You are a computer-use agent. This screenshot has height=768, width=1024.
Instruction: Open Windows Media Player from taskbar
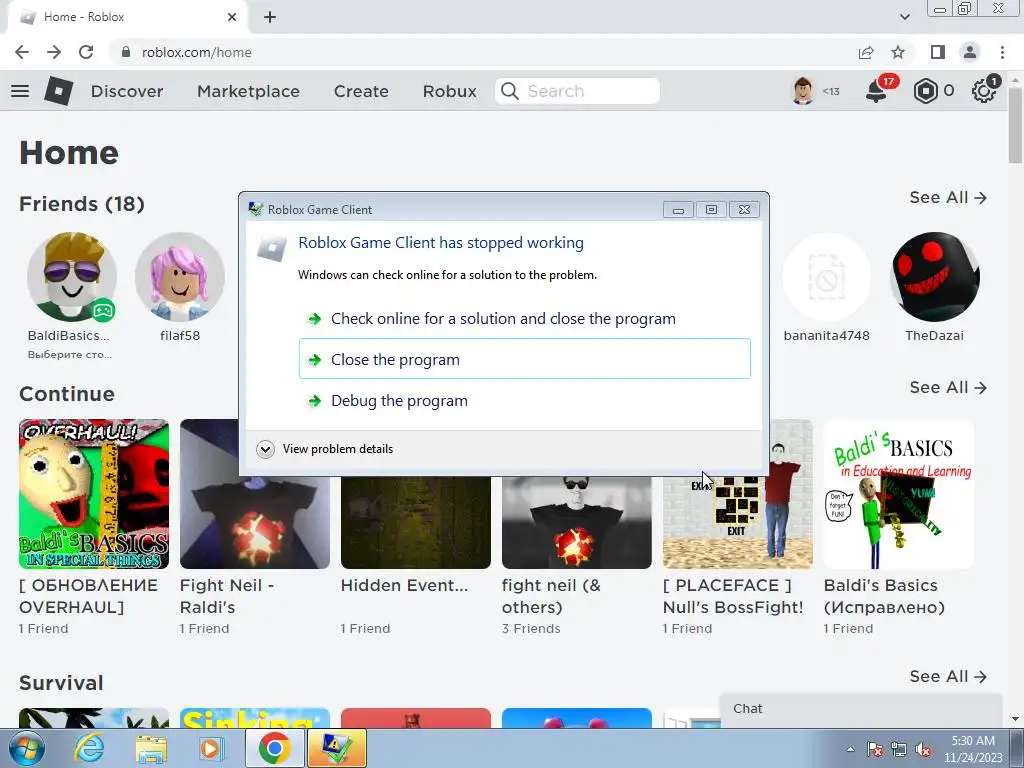point(212,748)
